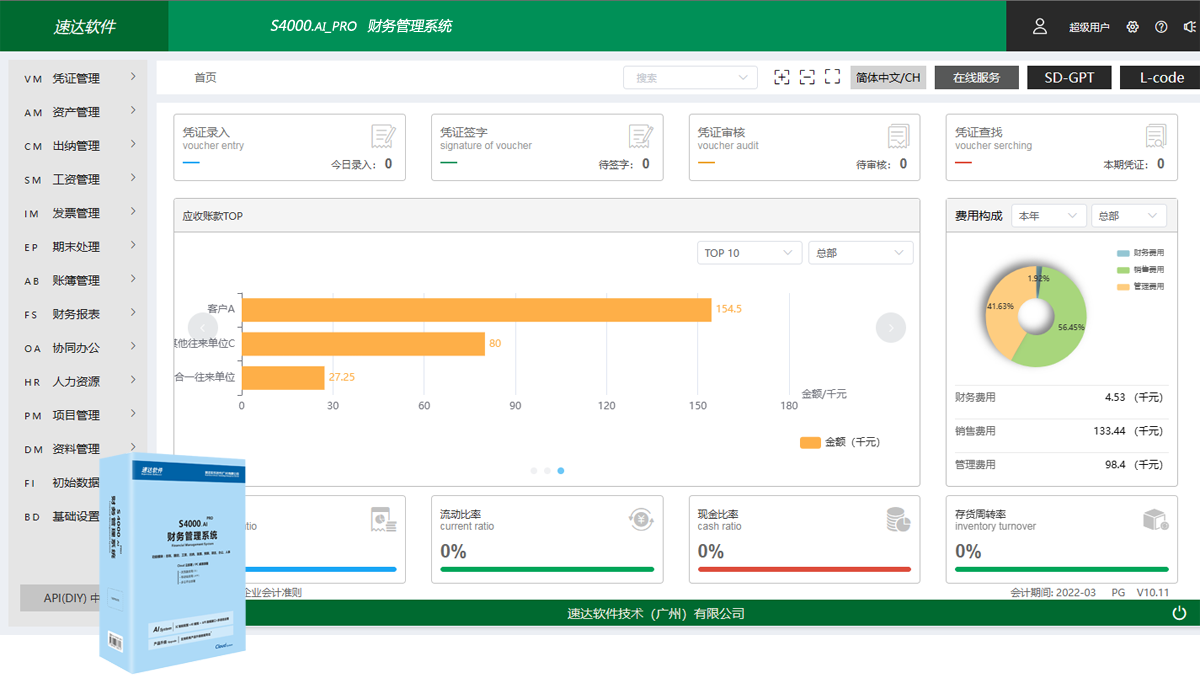Expand the 资产管理 chevron
1200x700 pixels.
coord(133,111)
